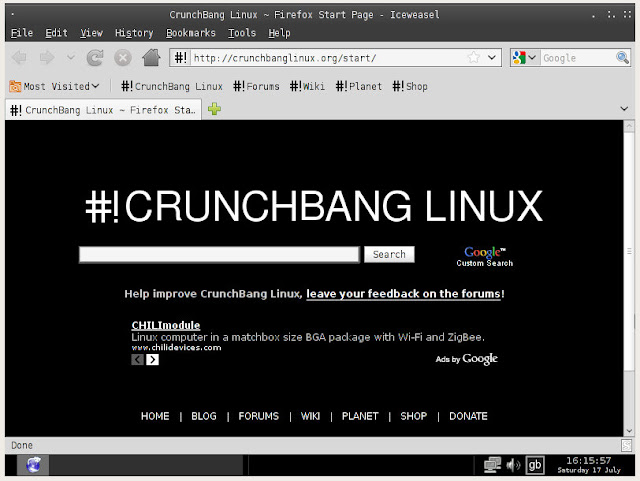Screen dimensions: 640x481
Task: Click the Google Custom Search logo
Action: click(484, 257)
